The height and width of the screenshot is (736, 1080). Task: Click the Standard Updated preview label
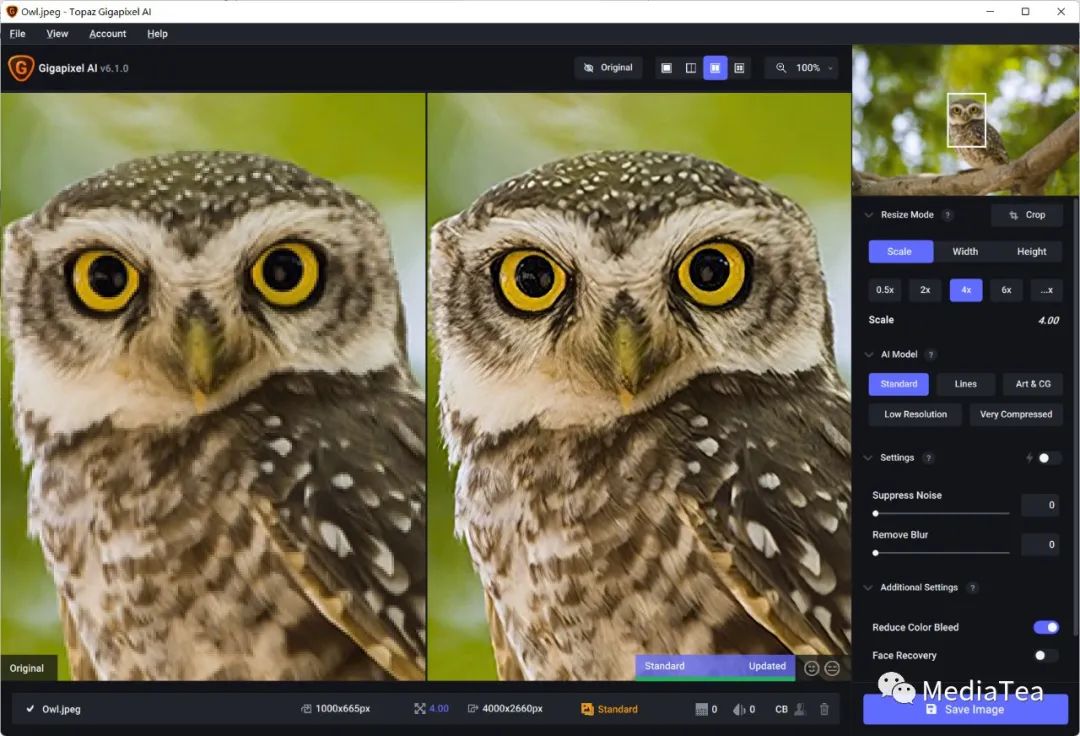tap(715, 666)
